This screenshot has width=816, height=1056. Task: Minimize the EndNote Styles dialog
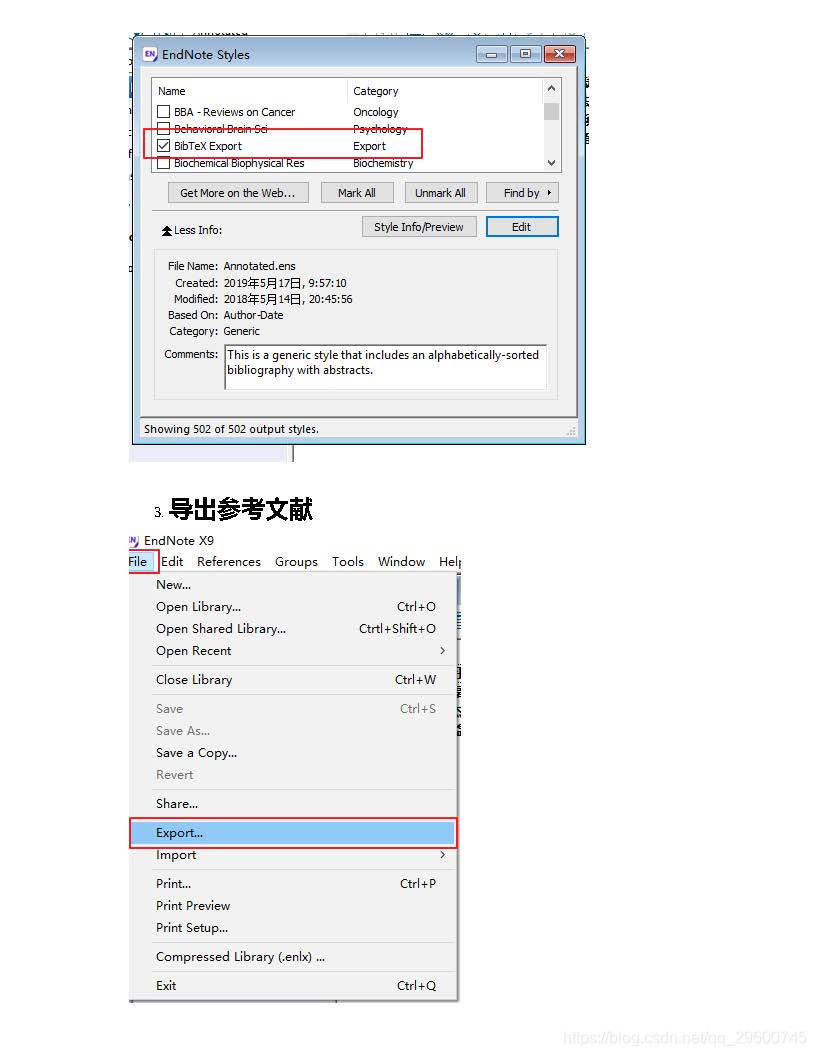click(491, 55)
